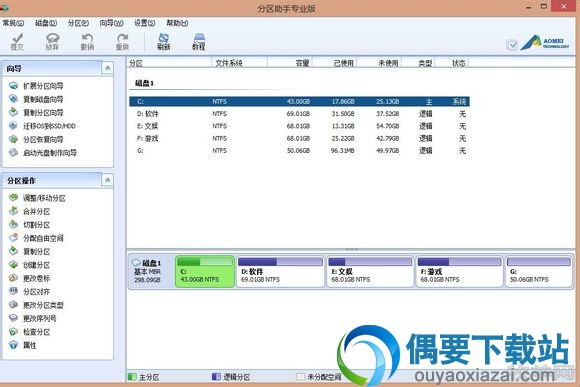
Task: Open the 向导 menu
Action: [x=111, y=23]
